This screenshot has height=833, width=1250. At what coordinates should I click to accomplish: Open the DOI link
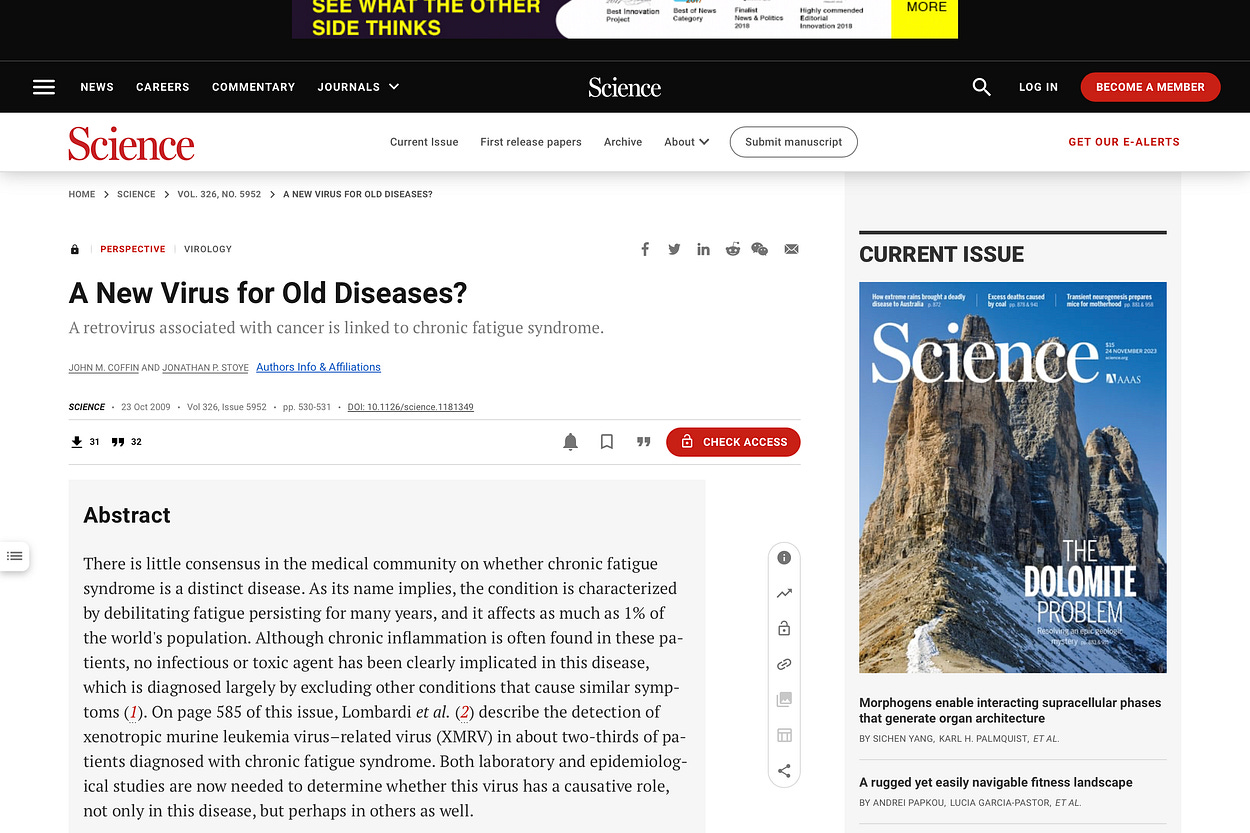pos(411,407)
